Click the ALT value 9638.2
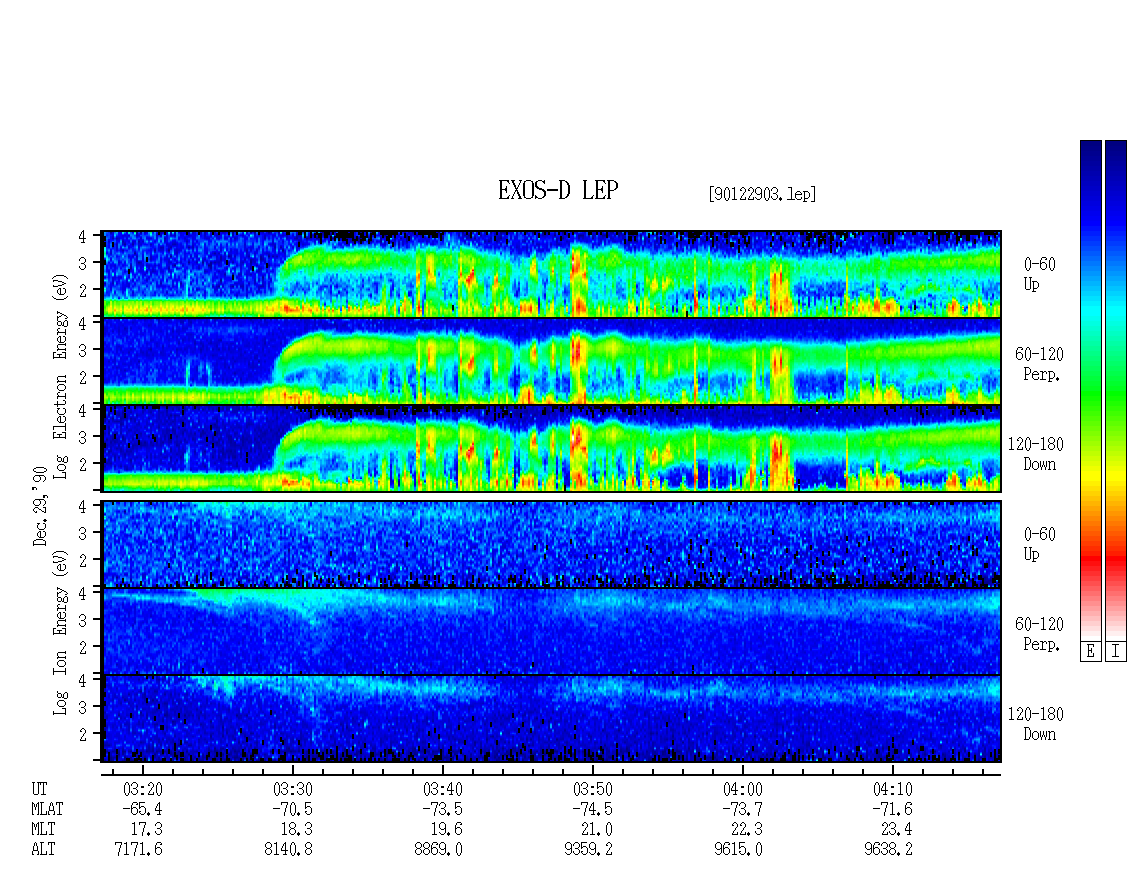The height and width of the screenshot is (875, 1130). coord(888,850)
